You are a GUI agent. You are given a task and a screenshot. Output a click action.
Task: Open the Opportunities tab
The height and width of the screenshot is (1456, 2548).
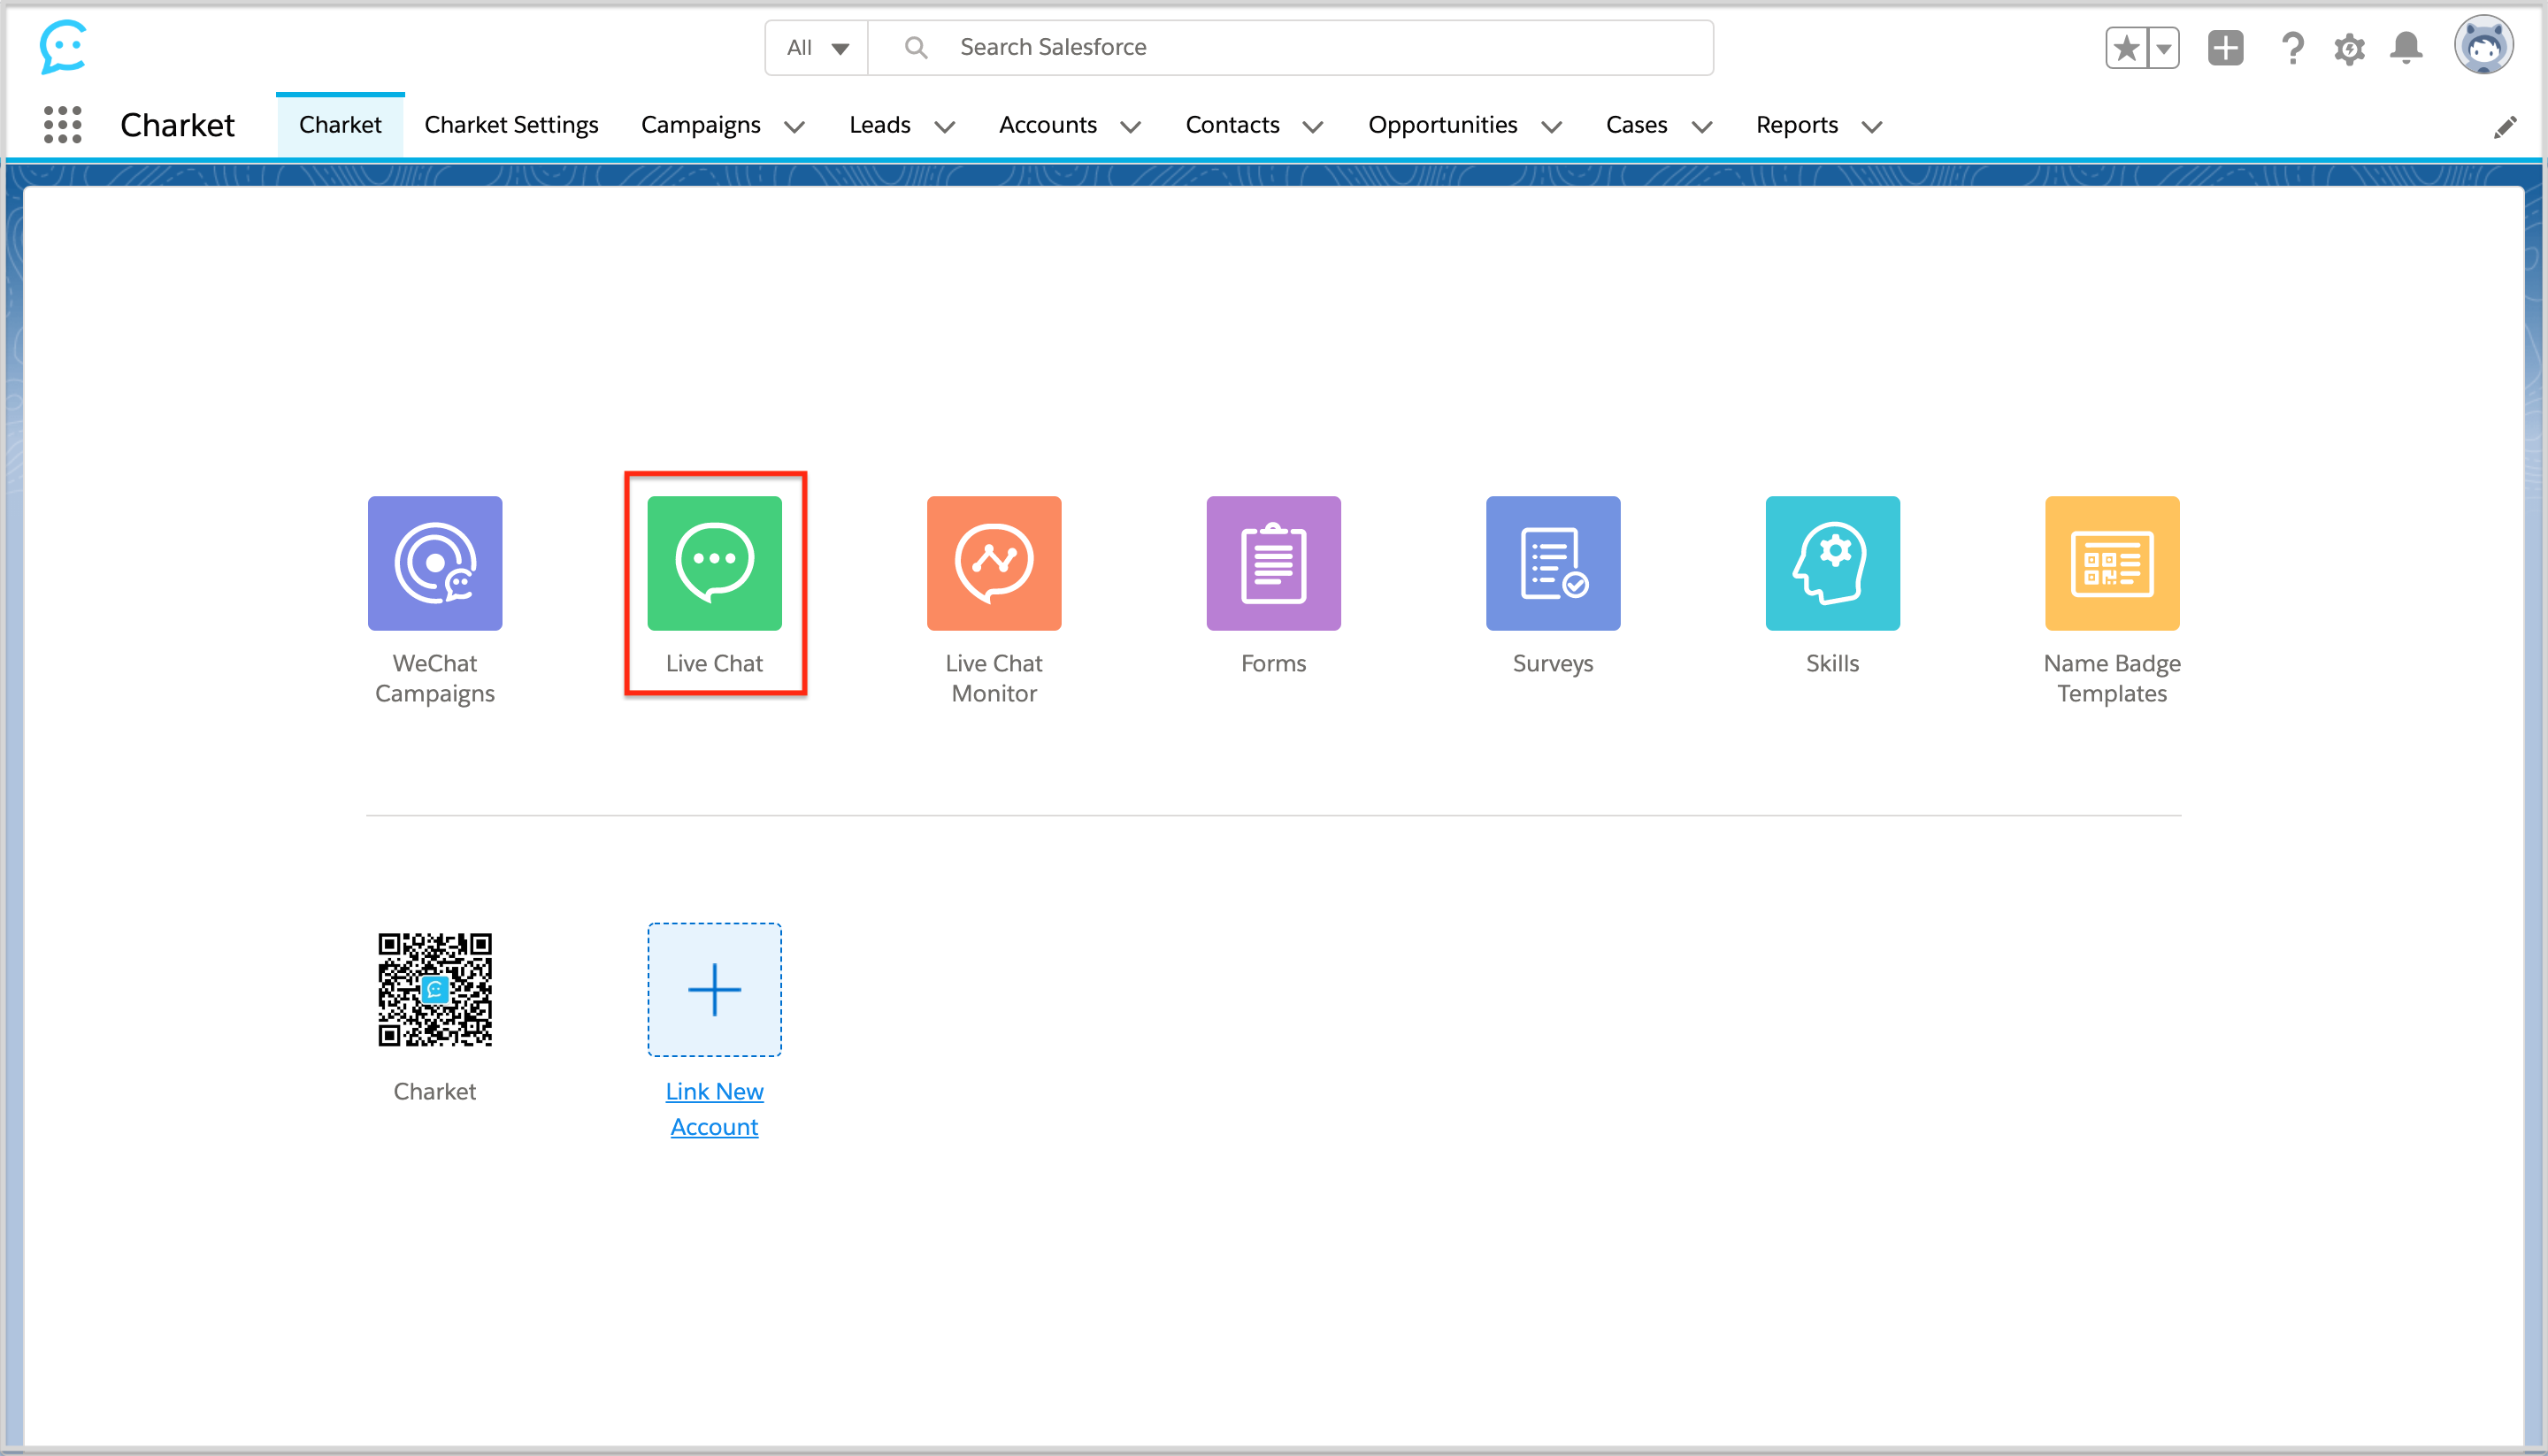pyautogui.click(x=1442, y=125)
